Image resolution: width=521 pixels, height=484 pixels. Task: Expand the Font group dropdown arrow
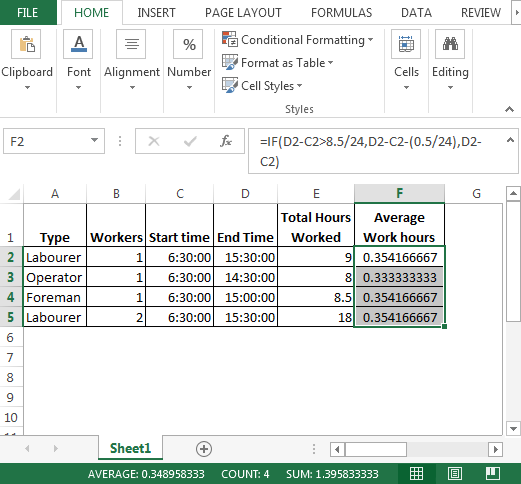[78, 88]
